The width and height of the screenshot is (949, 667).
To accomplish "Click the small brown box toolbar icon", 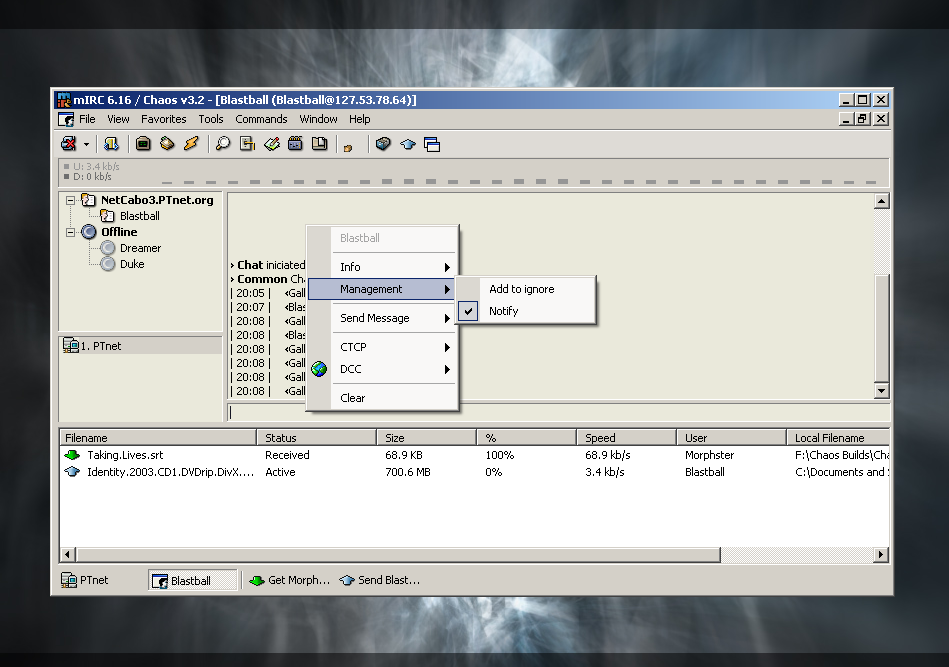I will pos(348,147).
